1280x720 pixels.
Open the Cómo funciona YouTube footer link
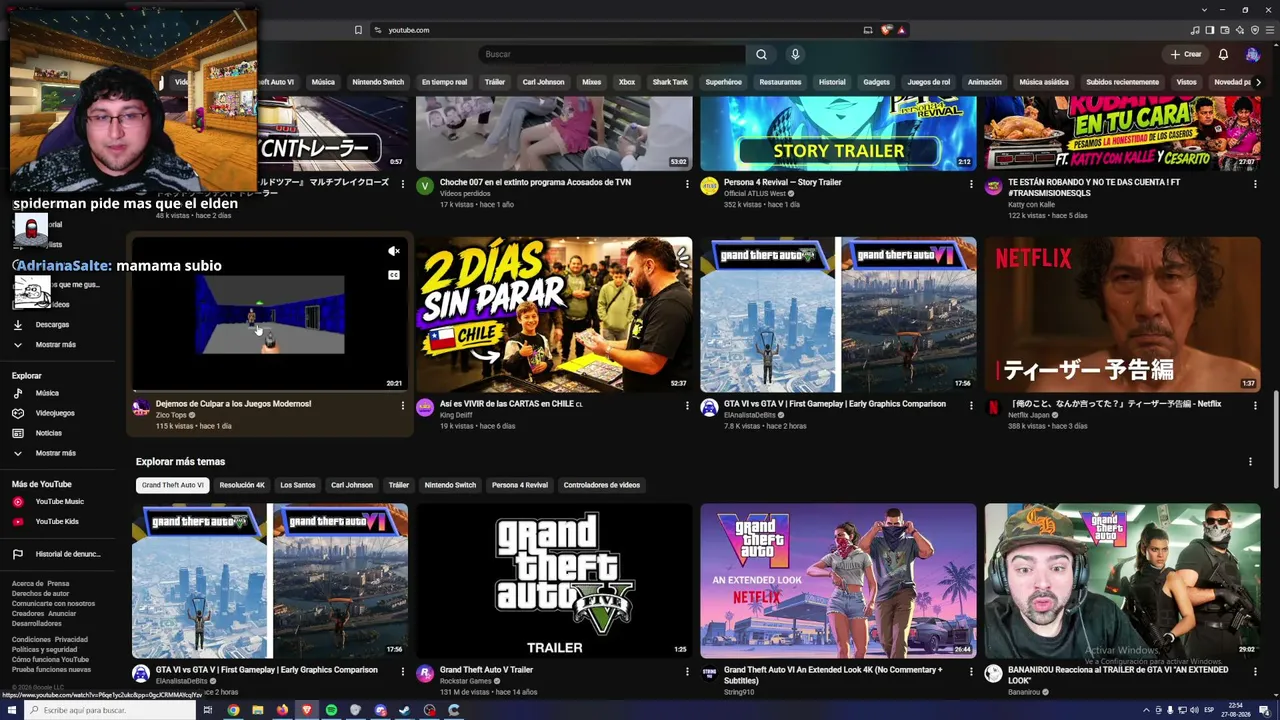(x=51, y=660)
